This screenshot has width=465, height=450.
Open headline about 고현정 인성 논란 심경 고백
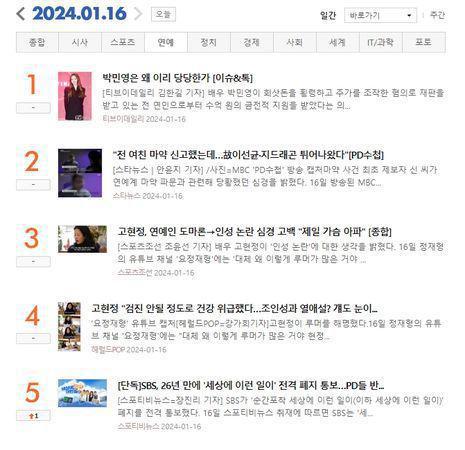pyautogui.click(x=255, y=231)
